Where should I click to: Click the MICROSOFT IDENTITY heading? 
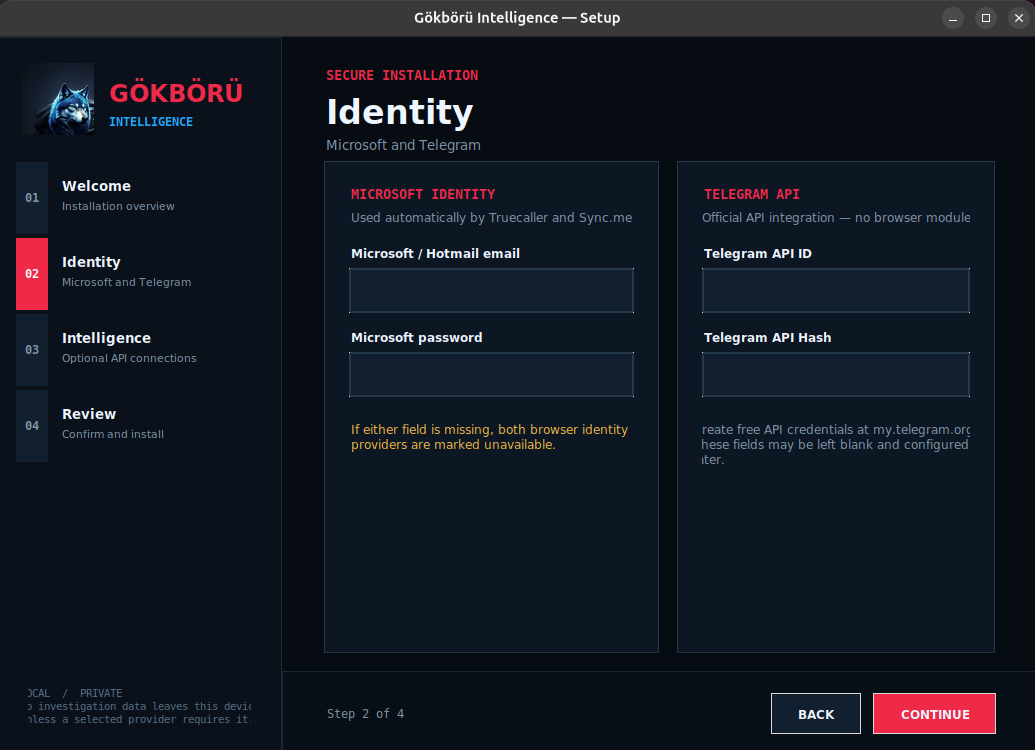(x=422, y=194)
